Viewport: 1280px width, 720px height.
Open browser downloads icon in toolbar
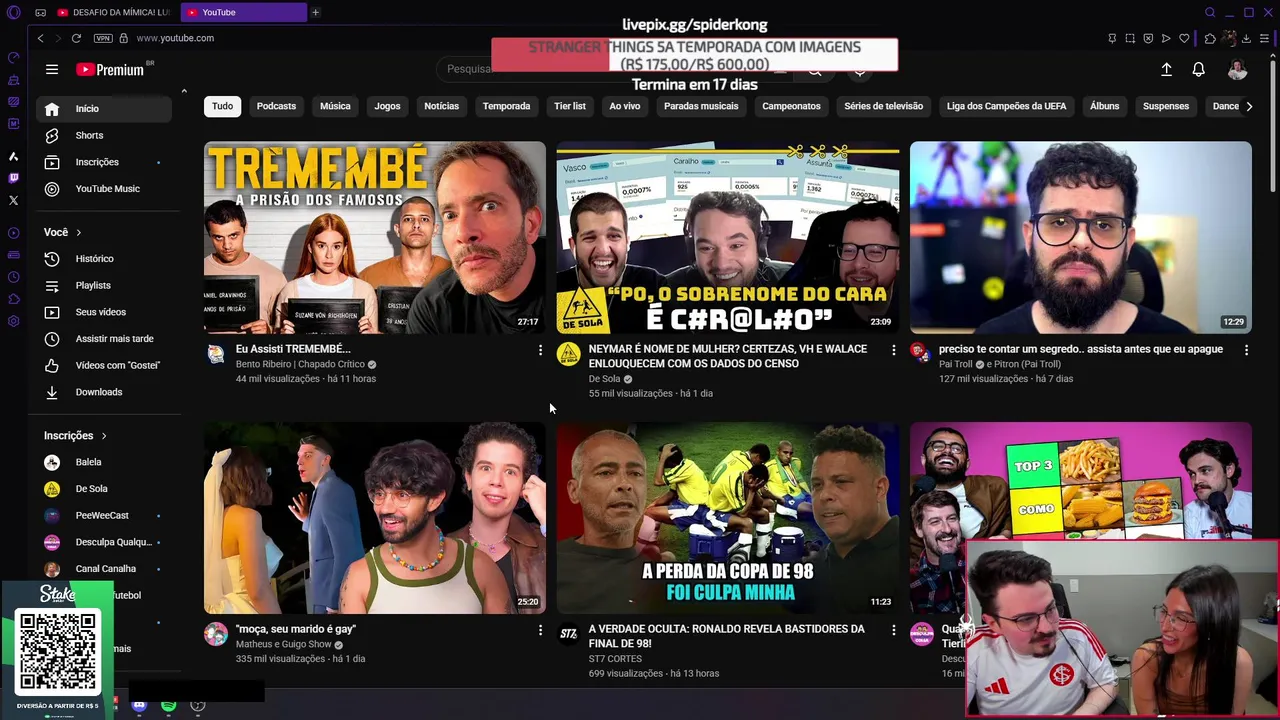click(1246, 38)
